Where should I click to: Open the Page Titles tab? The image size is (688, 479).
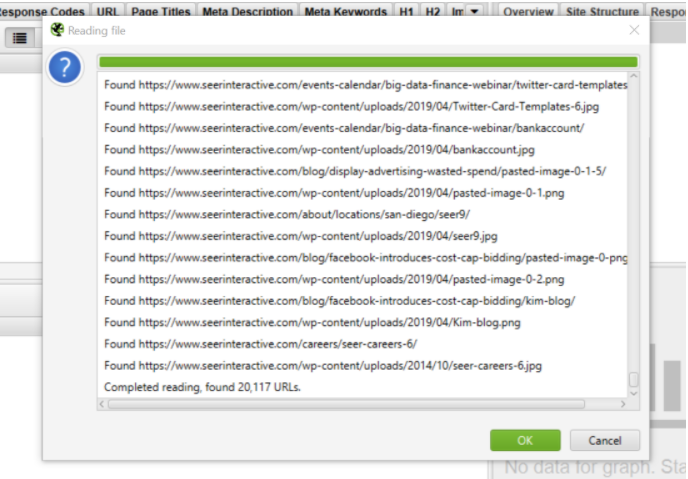coord(162,12)
